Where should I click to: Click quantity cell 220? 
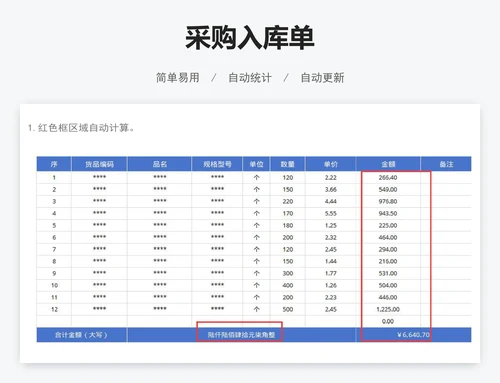pos(288,201)
